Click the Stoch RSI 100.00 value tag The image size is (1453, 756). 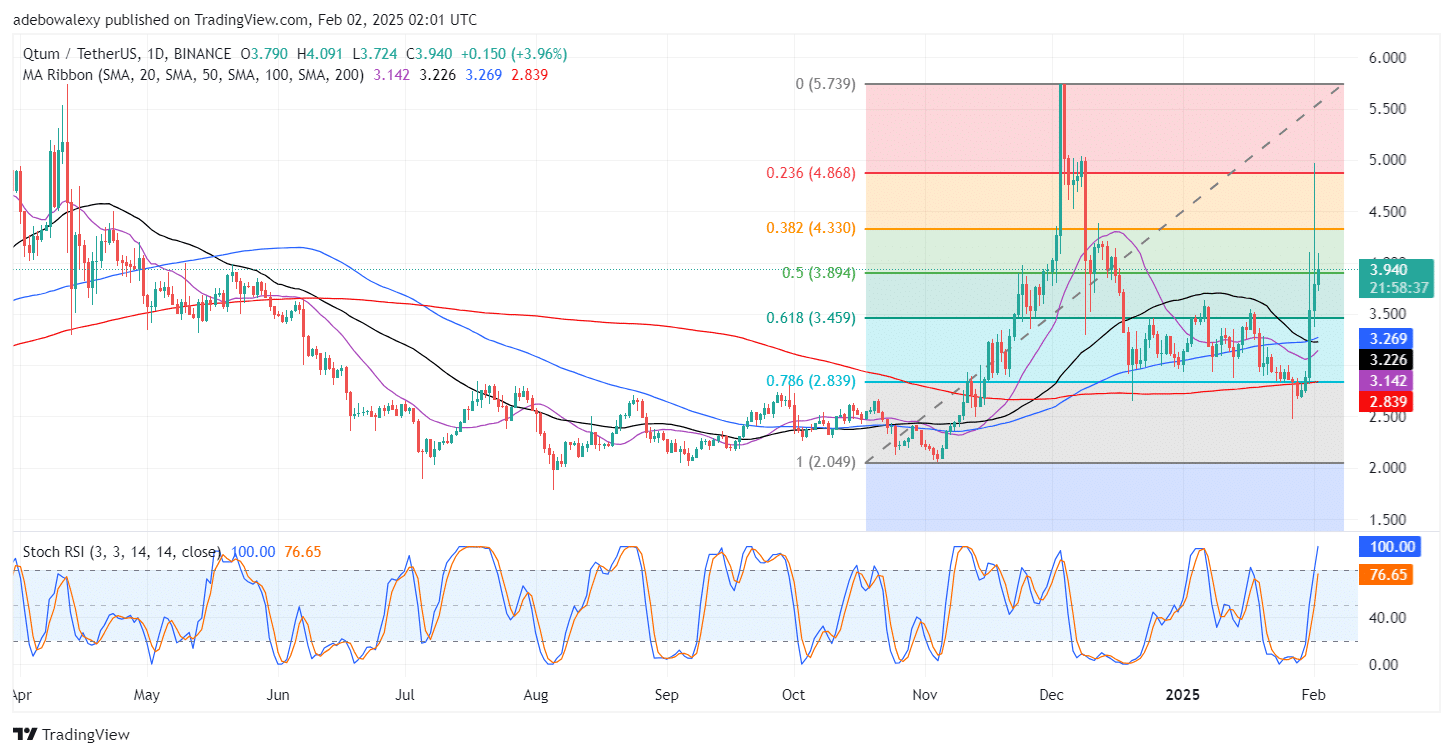coord(1388,547)
